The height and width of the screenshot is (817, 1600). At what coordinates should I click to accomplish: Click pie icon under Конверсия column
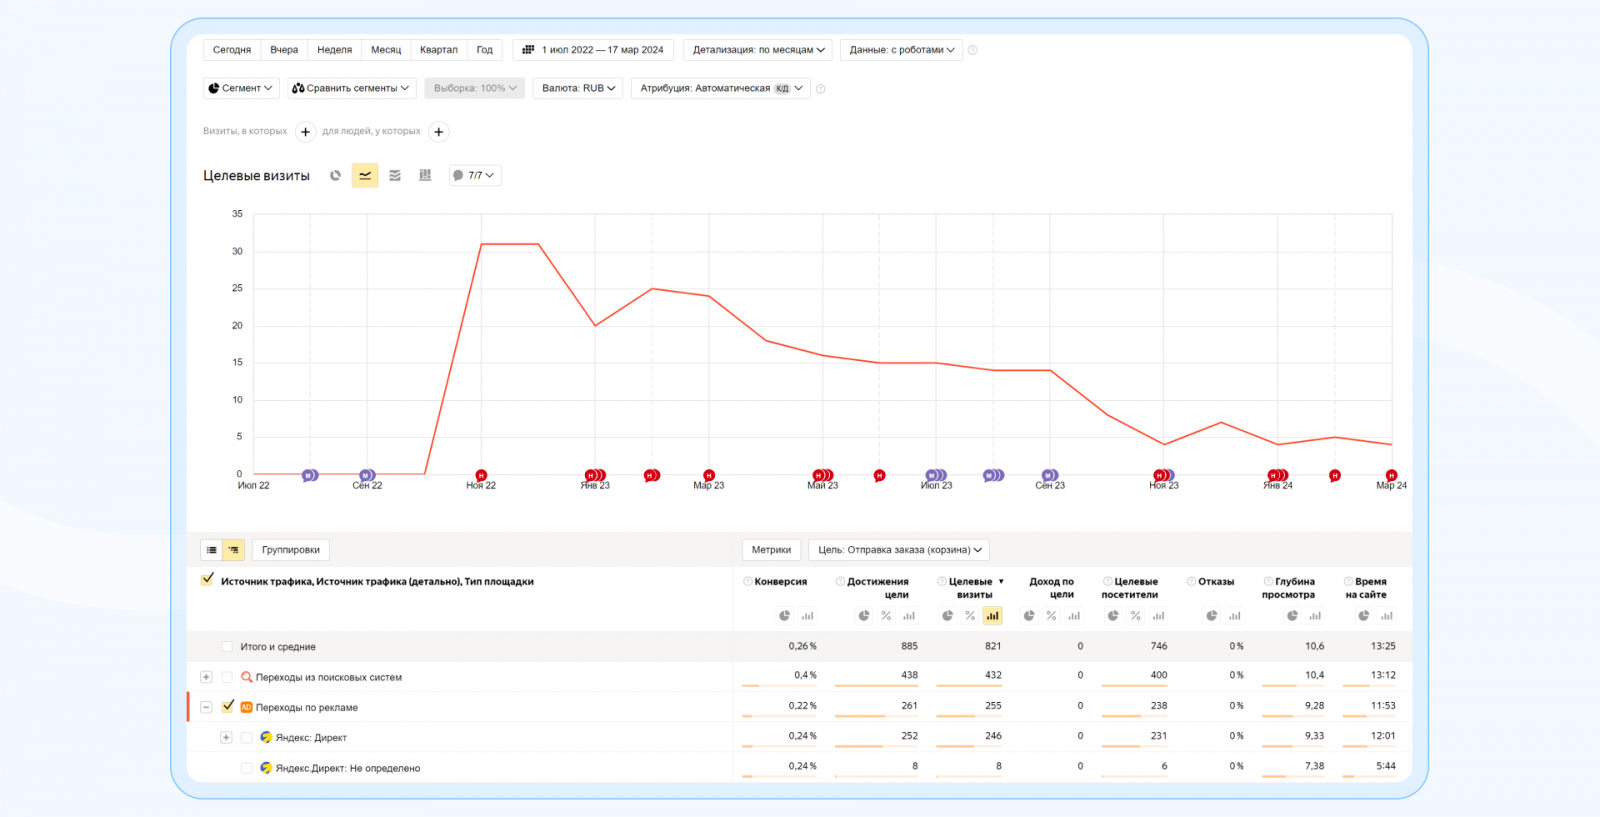tap(785, 616)
